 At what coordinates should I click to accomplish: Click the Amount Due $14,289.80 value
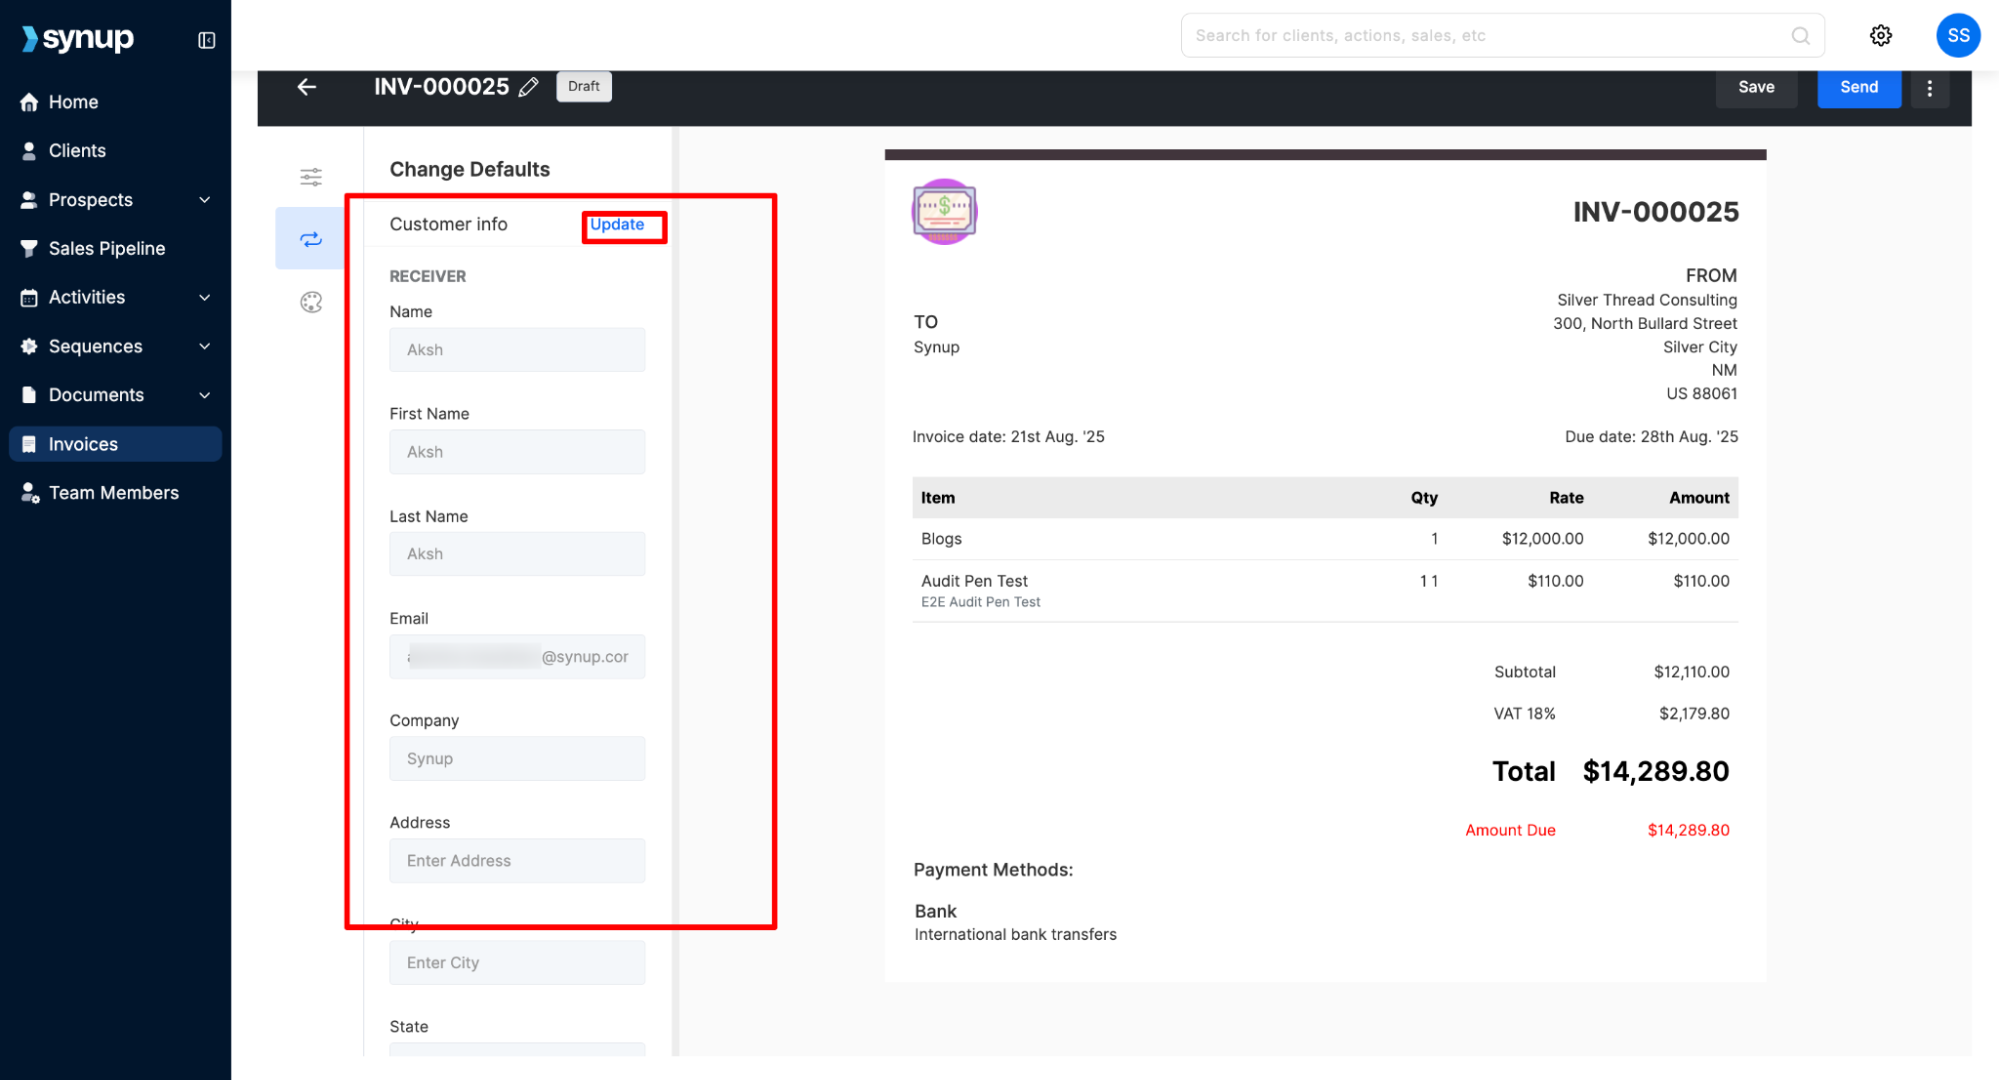(1688, 830)
